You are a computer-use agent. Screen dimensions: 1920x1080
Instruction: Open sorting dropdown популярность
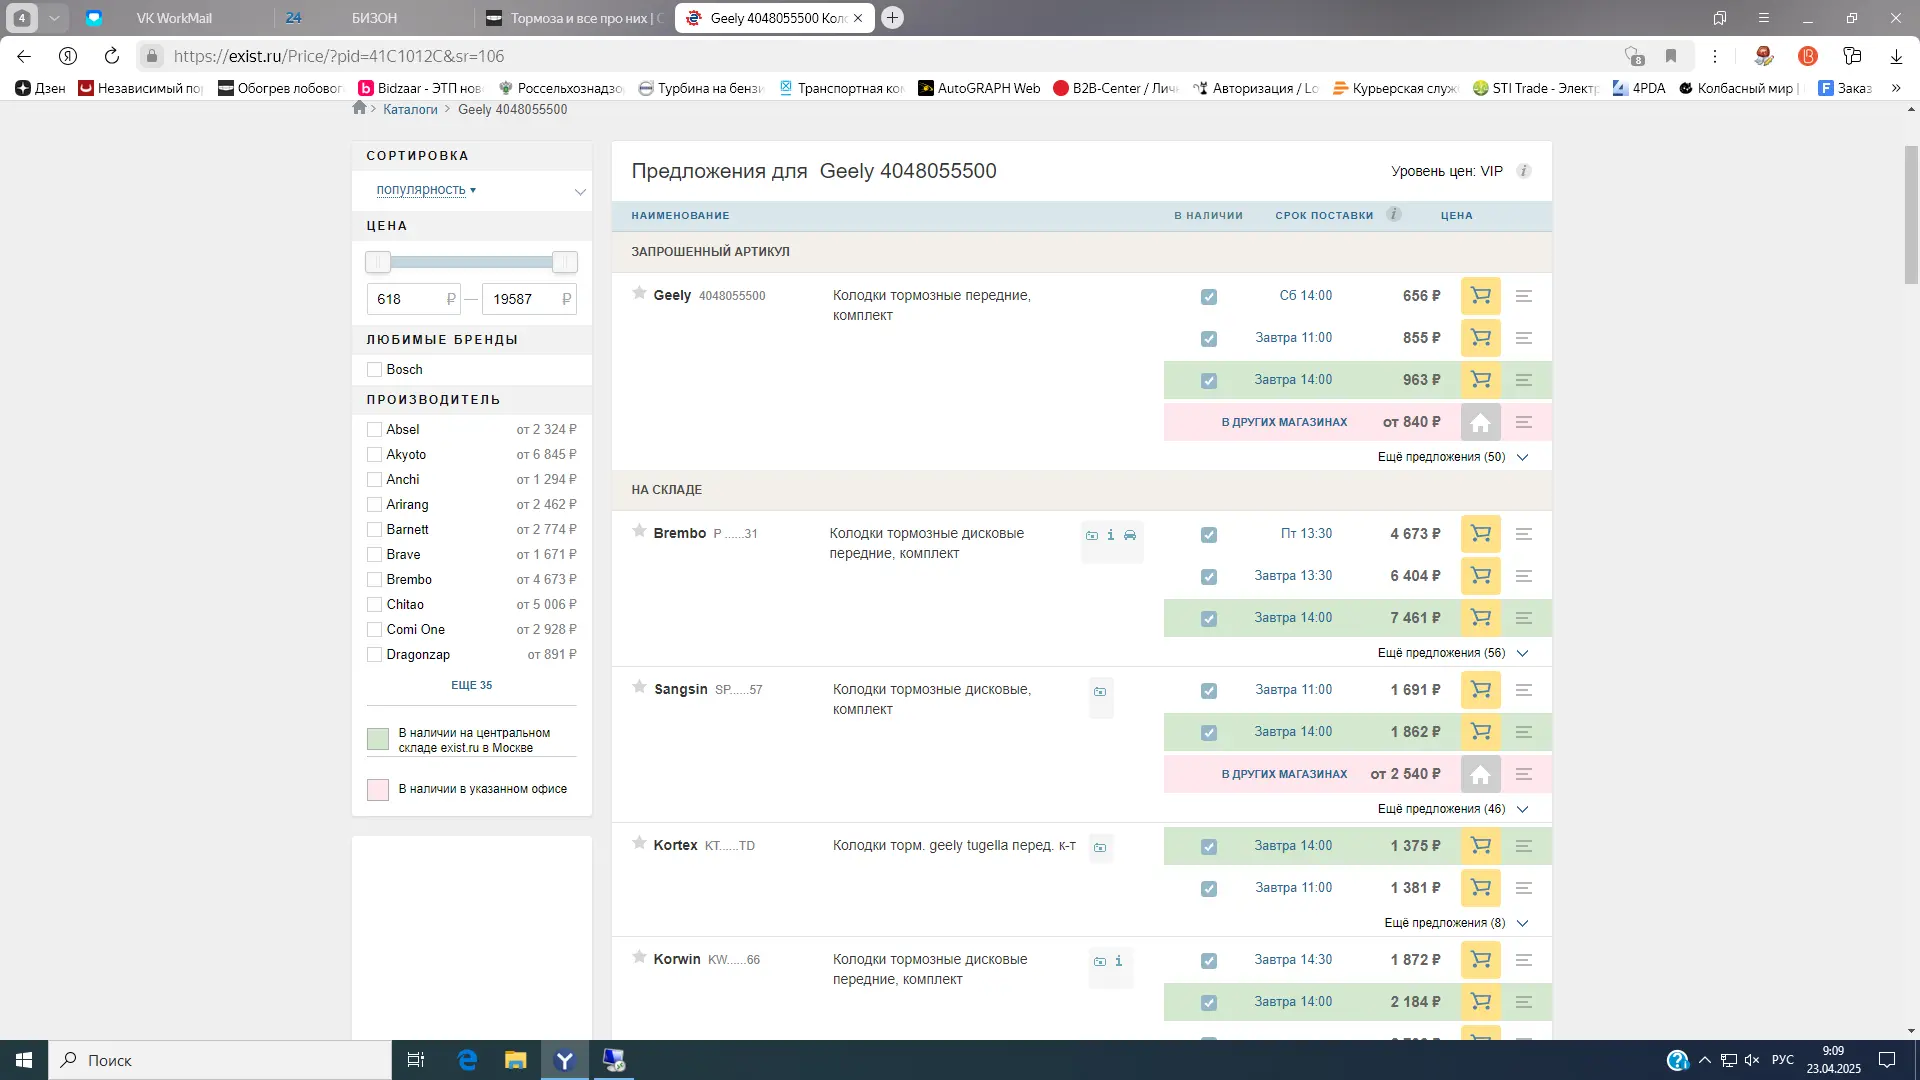pos(426,190)
